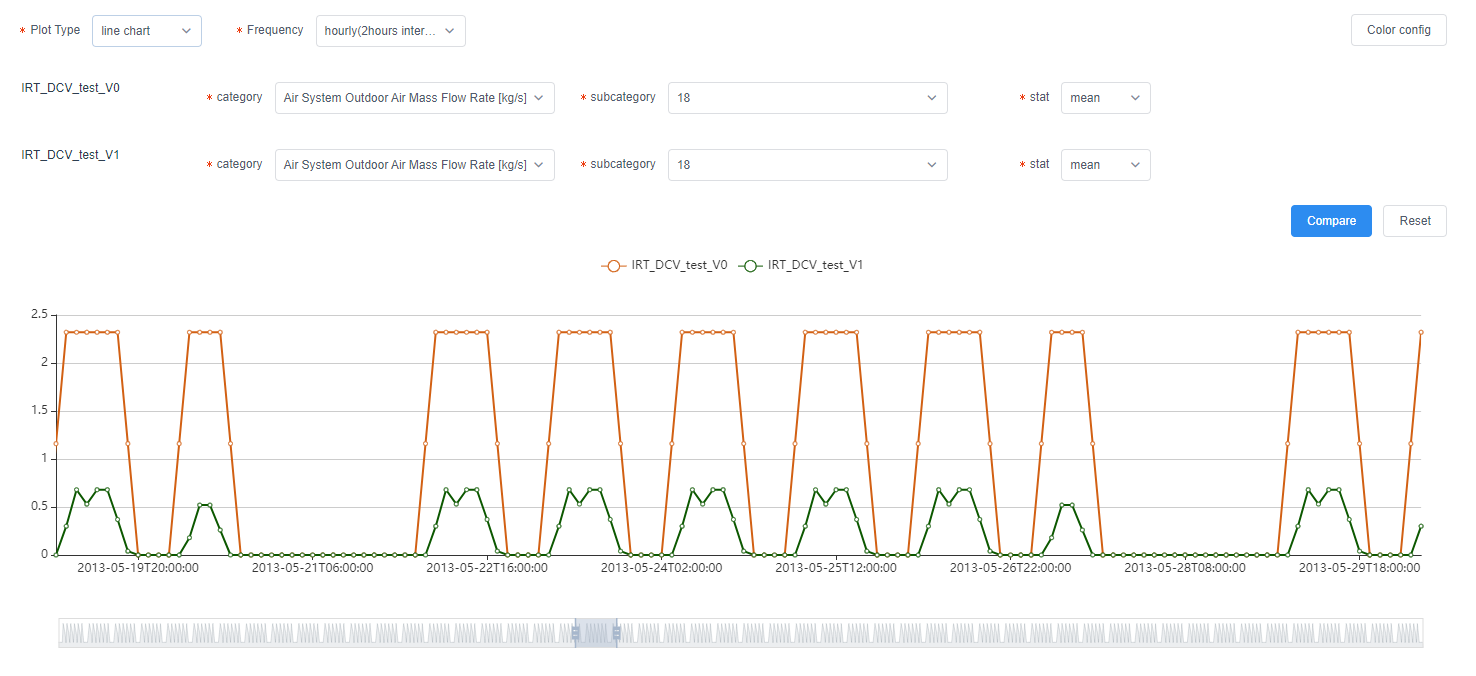Click x-axis label 2013-05-29T18:00:00
This screenshot has height=676, width=1476.
(1359, 568)
